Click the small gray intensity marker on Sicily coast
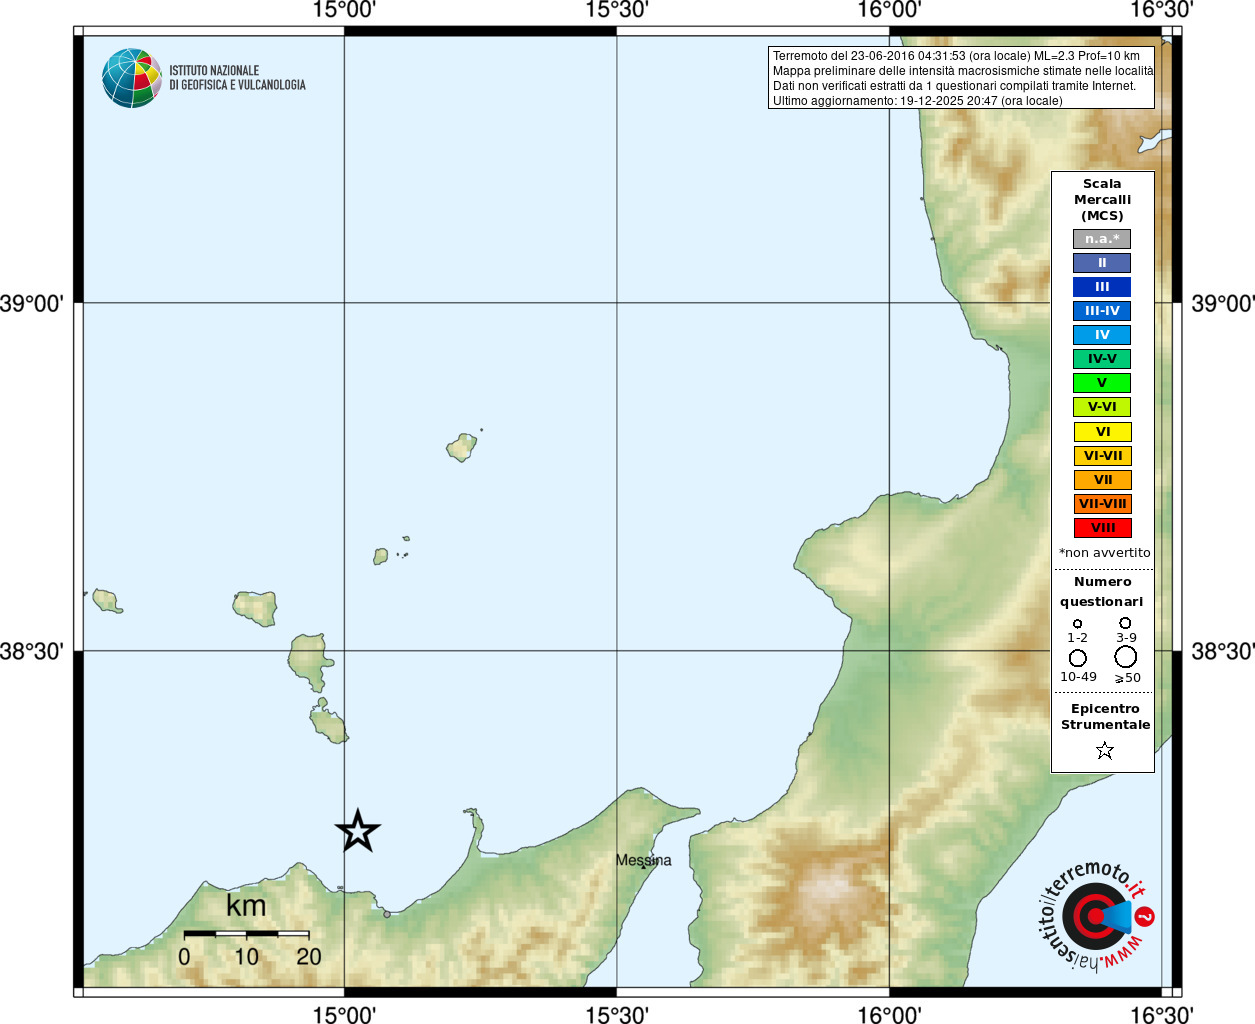The image size is (1255, 1024). click(x=387, y=914)
